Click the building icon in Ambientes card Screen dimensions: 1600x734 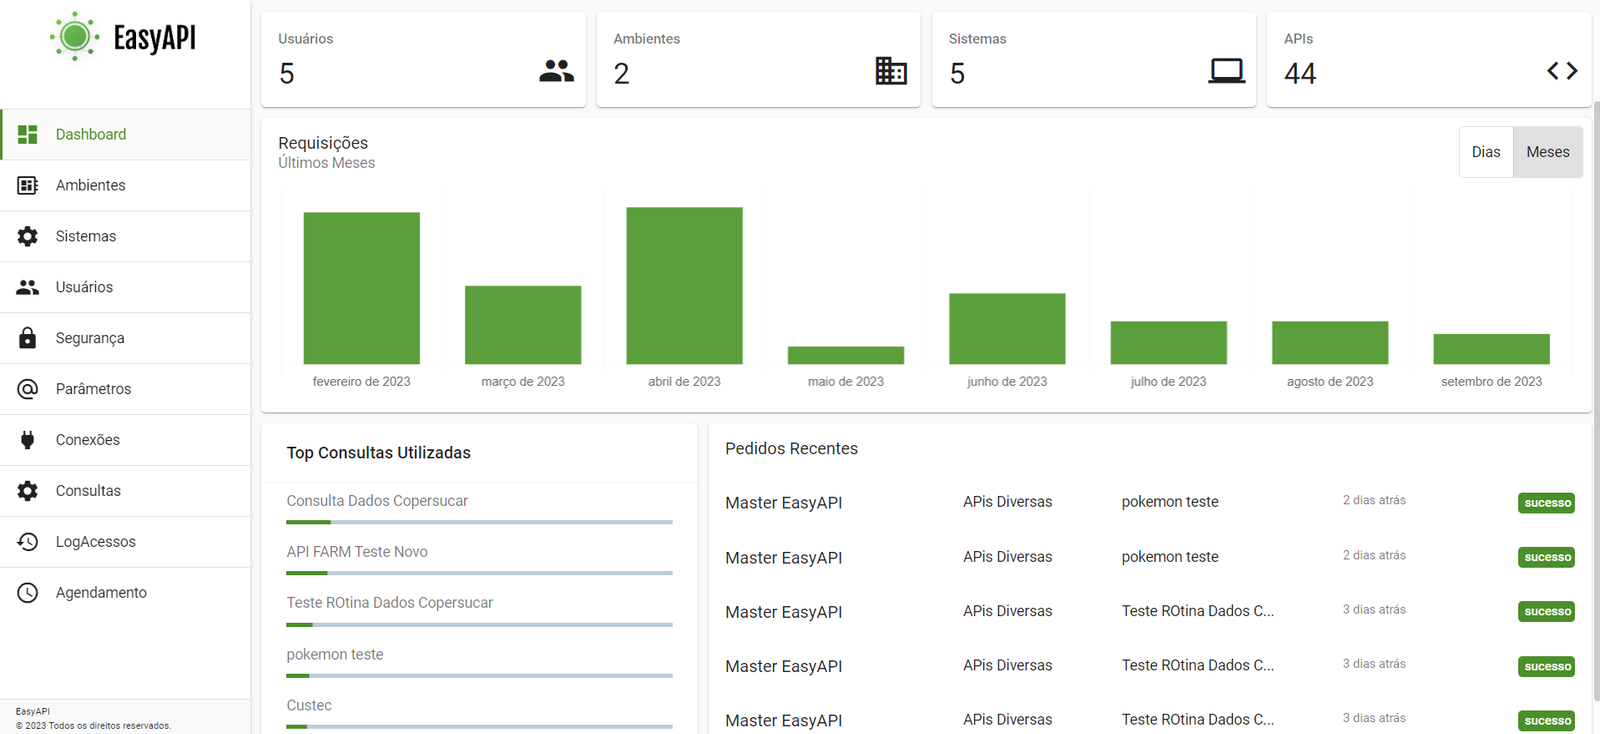click(891, 70)
